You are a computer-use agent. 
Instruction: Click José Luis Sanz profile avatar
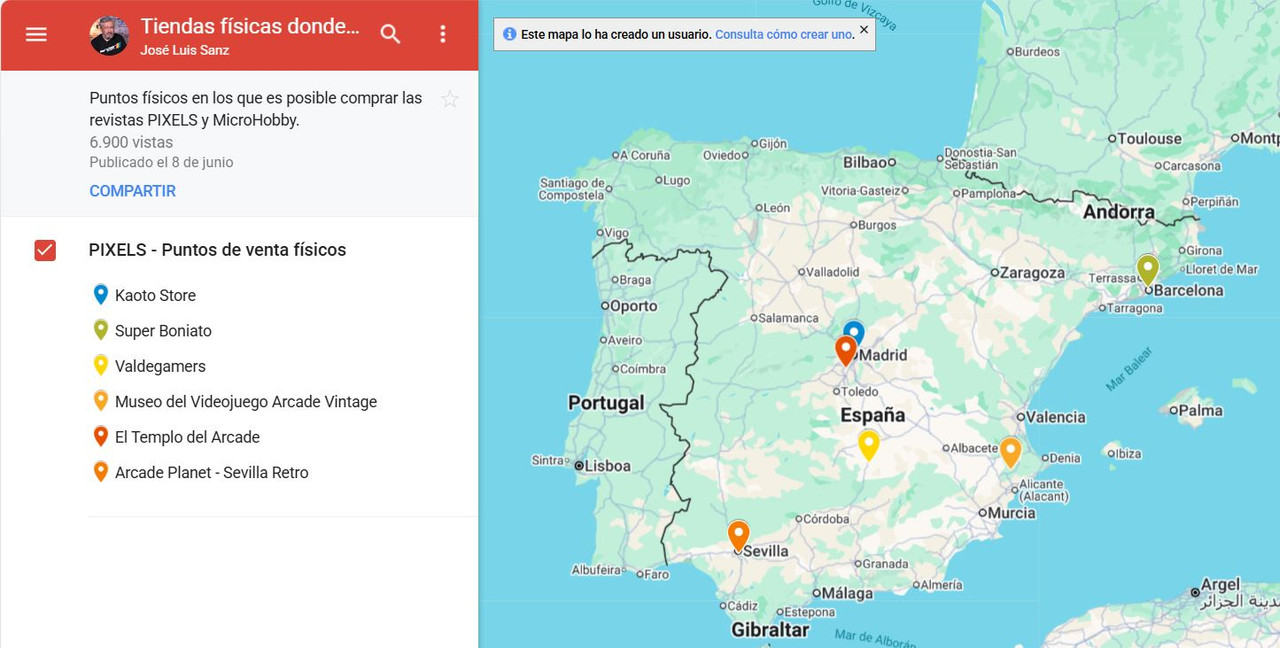(108, 35)
